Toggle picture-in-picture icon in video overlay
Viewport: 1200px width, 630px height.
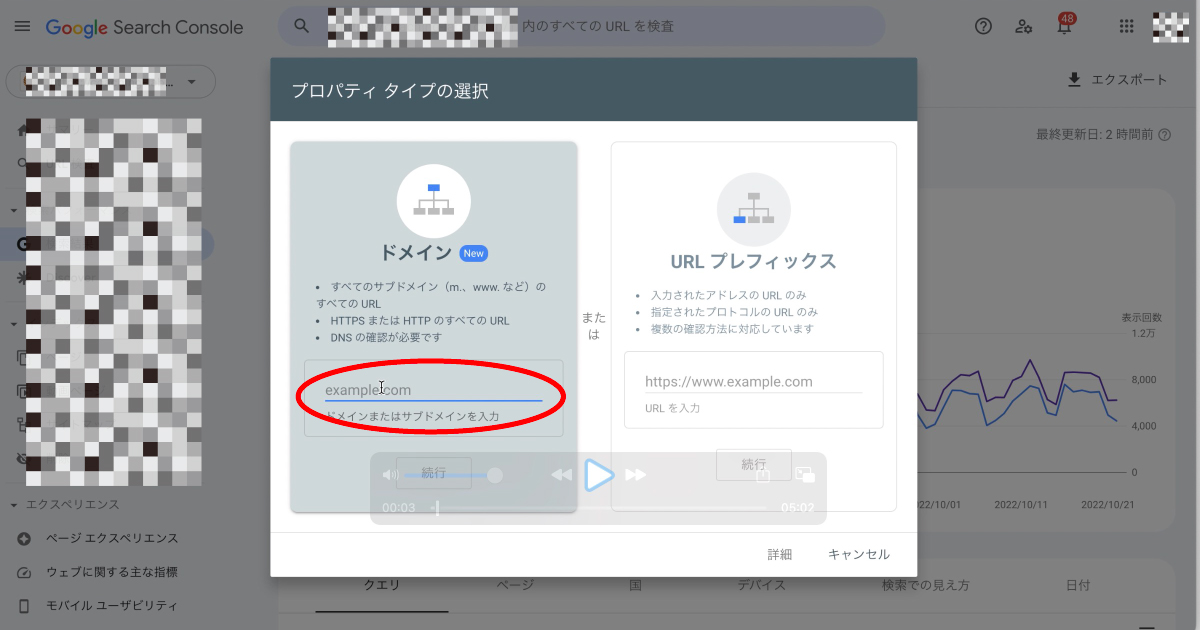[806, 475]
